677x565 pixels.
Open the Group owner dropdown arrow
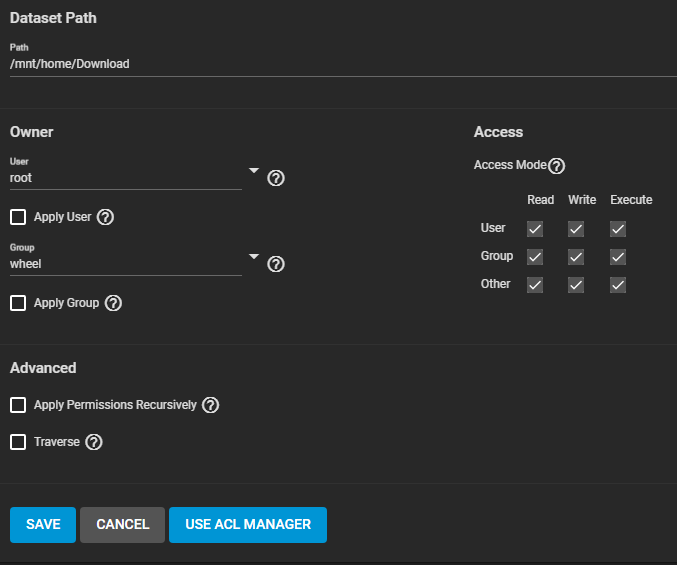point(254,257)
